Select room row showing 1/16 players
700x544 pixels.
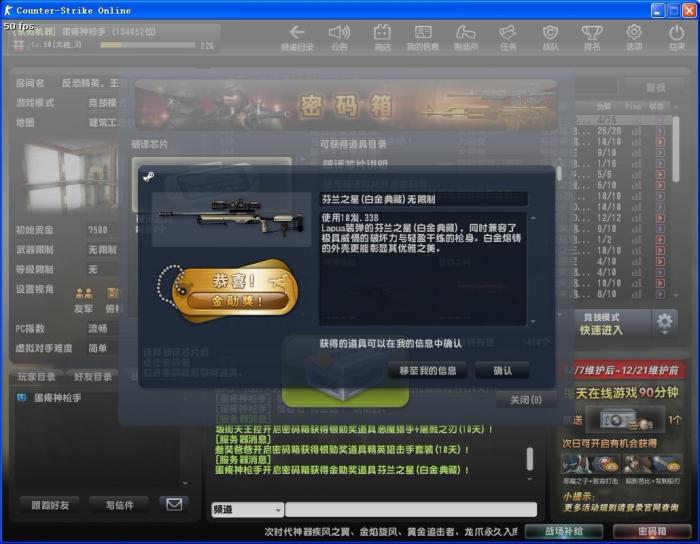click(x=621, y=163)
